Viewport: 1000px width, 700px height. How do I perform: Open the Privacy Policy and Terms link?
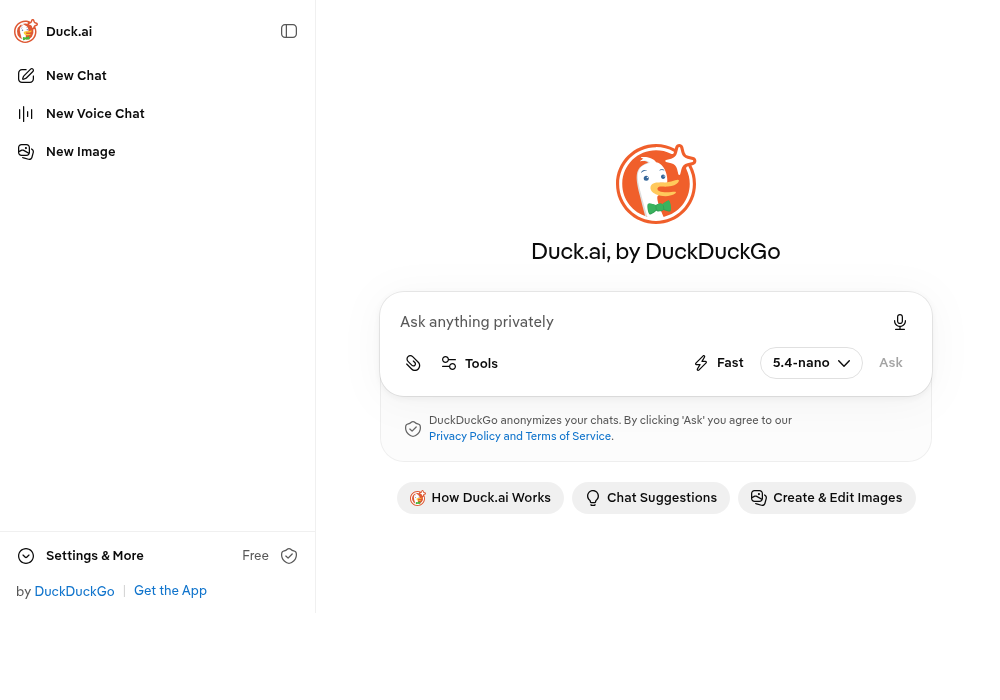click(x=520, y=436)
